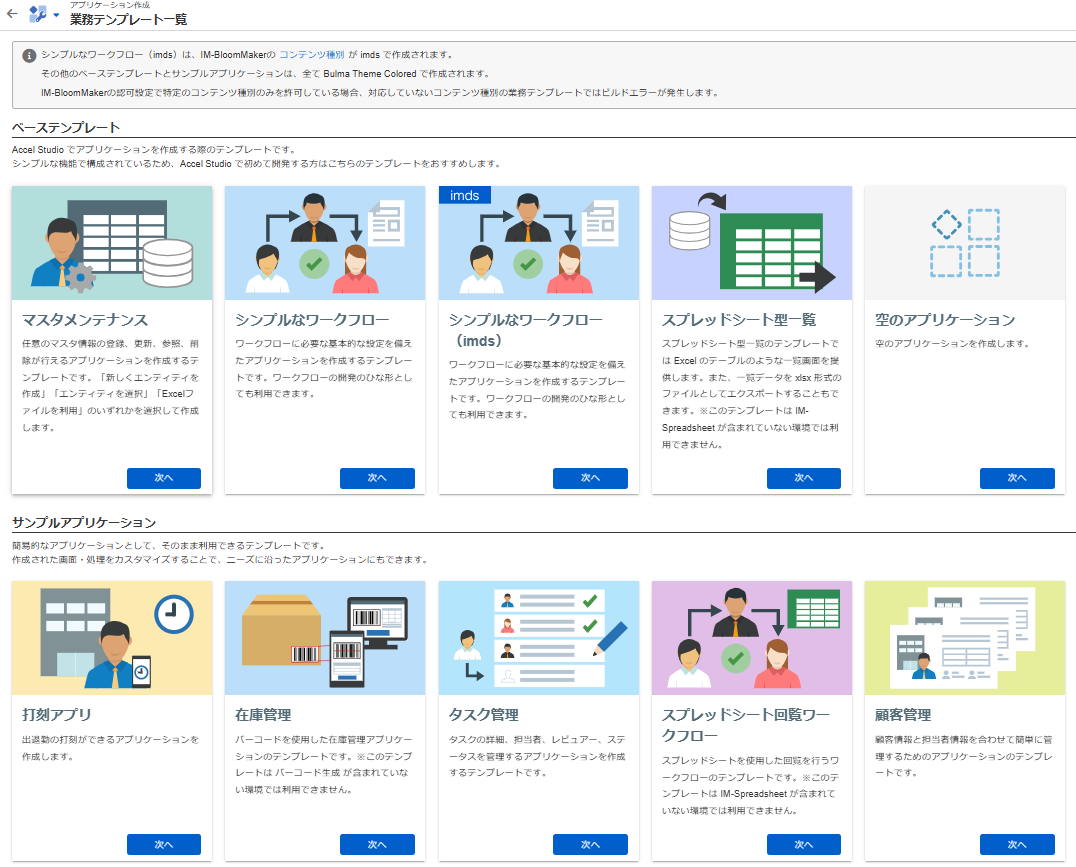Image resolution: width=1076 pixels, height=867 pixels.
Task: Click 次へ on the 顧客管理 card
Action: tap(1017, 844)
